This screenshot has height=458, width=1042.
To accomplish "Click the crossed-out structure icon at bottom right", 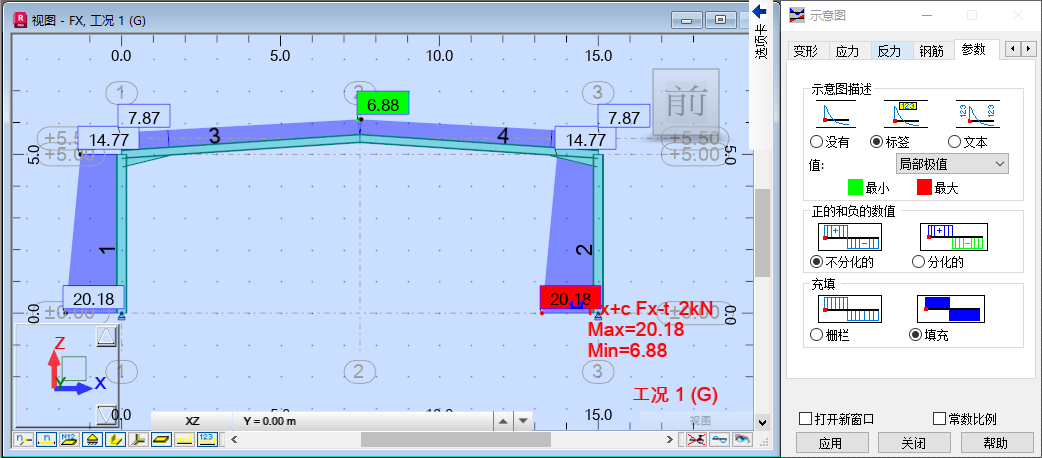I will click(696, 439).
